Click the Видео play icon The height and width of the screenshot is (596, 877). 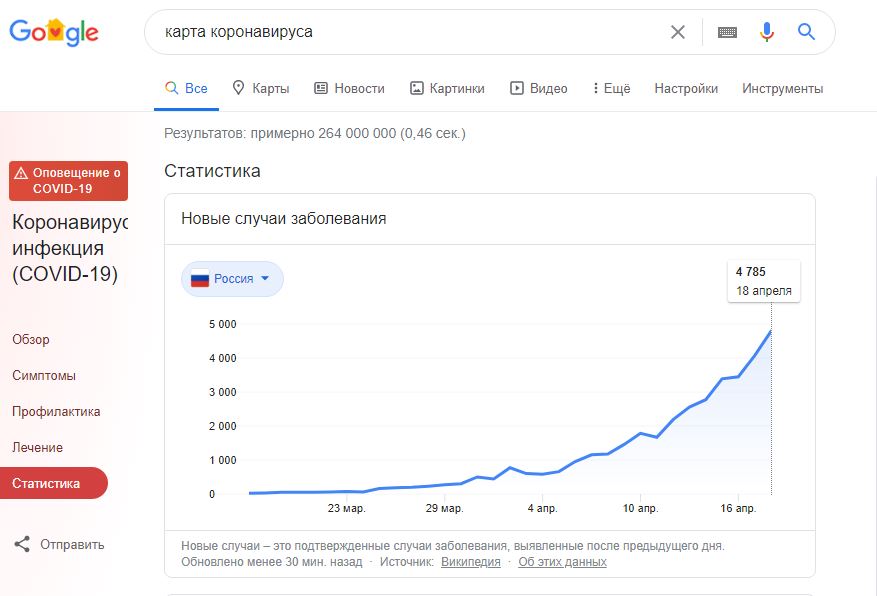(518, 88)
